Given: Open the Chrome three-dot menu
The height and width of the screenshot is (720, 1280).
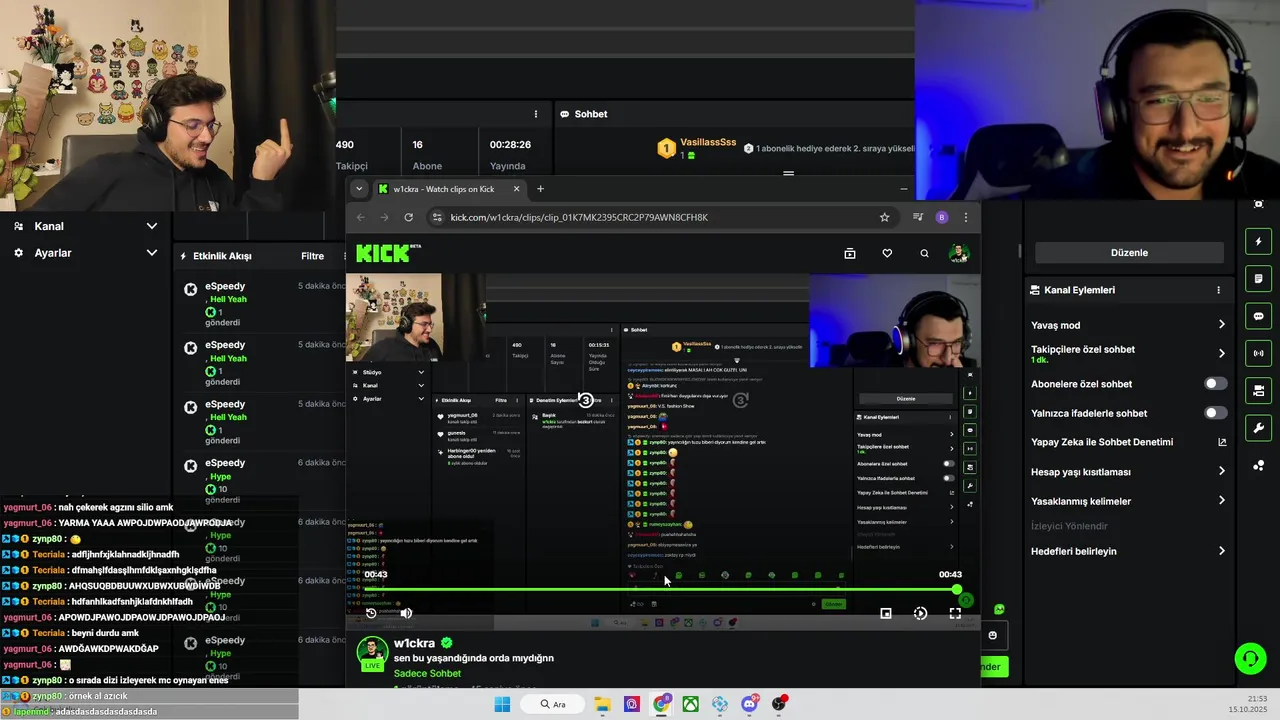Looking at the screenshot, I should 965,217.
